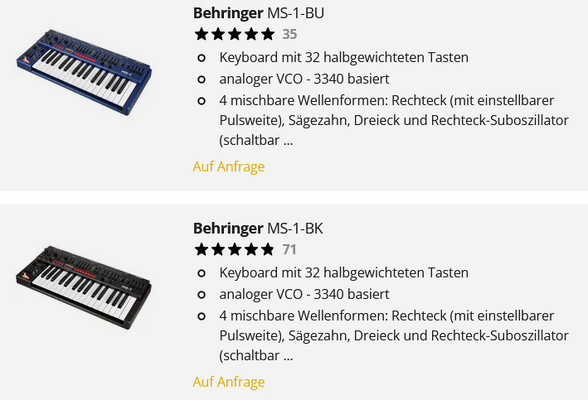The height and width of the screenshot is (400, 588).
Task: Click fifth star of MS-1-BU rating
Action: pos(268,34)
